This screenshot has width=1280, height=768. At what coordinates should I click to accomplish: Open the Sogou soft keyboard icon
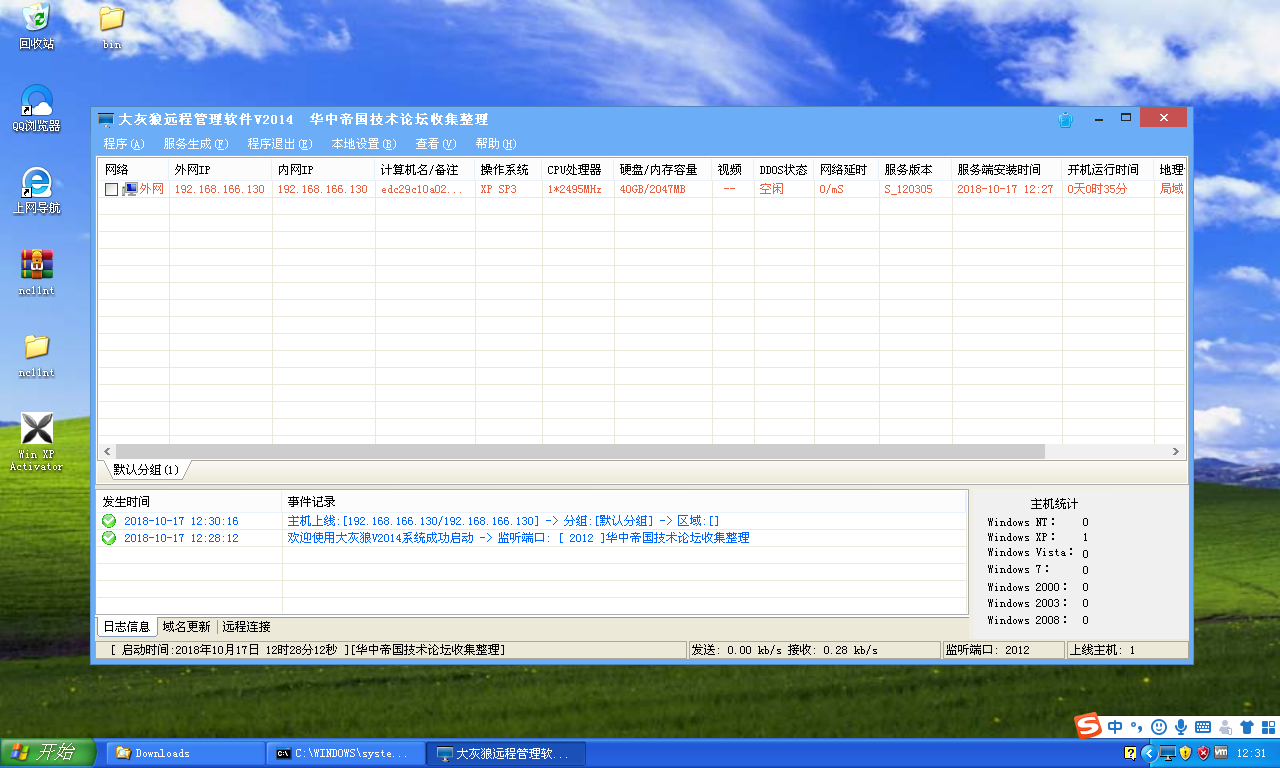(1203, 727)
